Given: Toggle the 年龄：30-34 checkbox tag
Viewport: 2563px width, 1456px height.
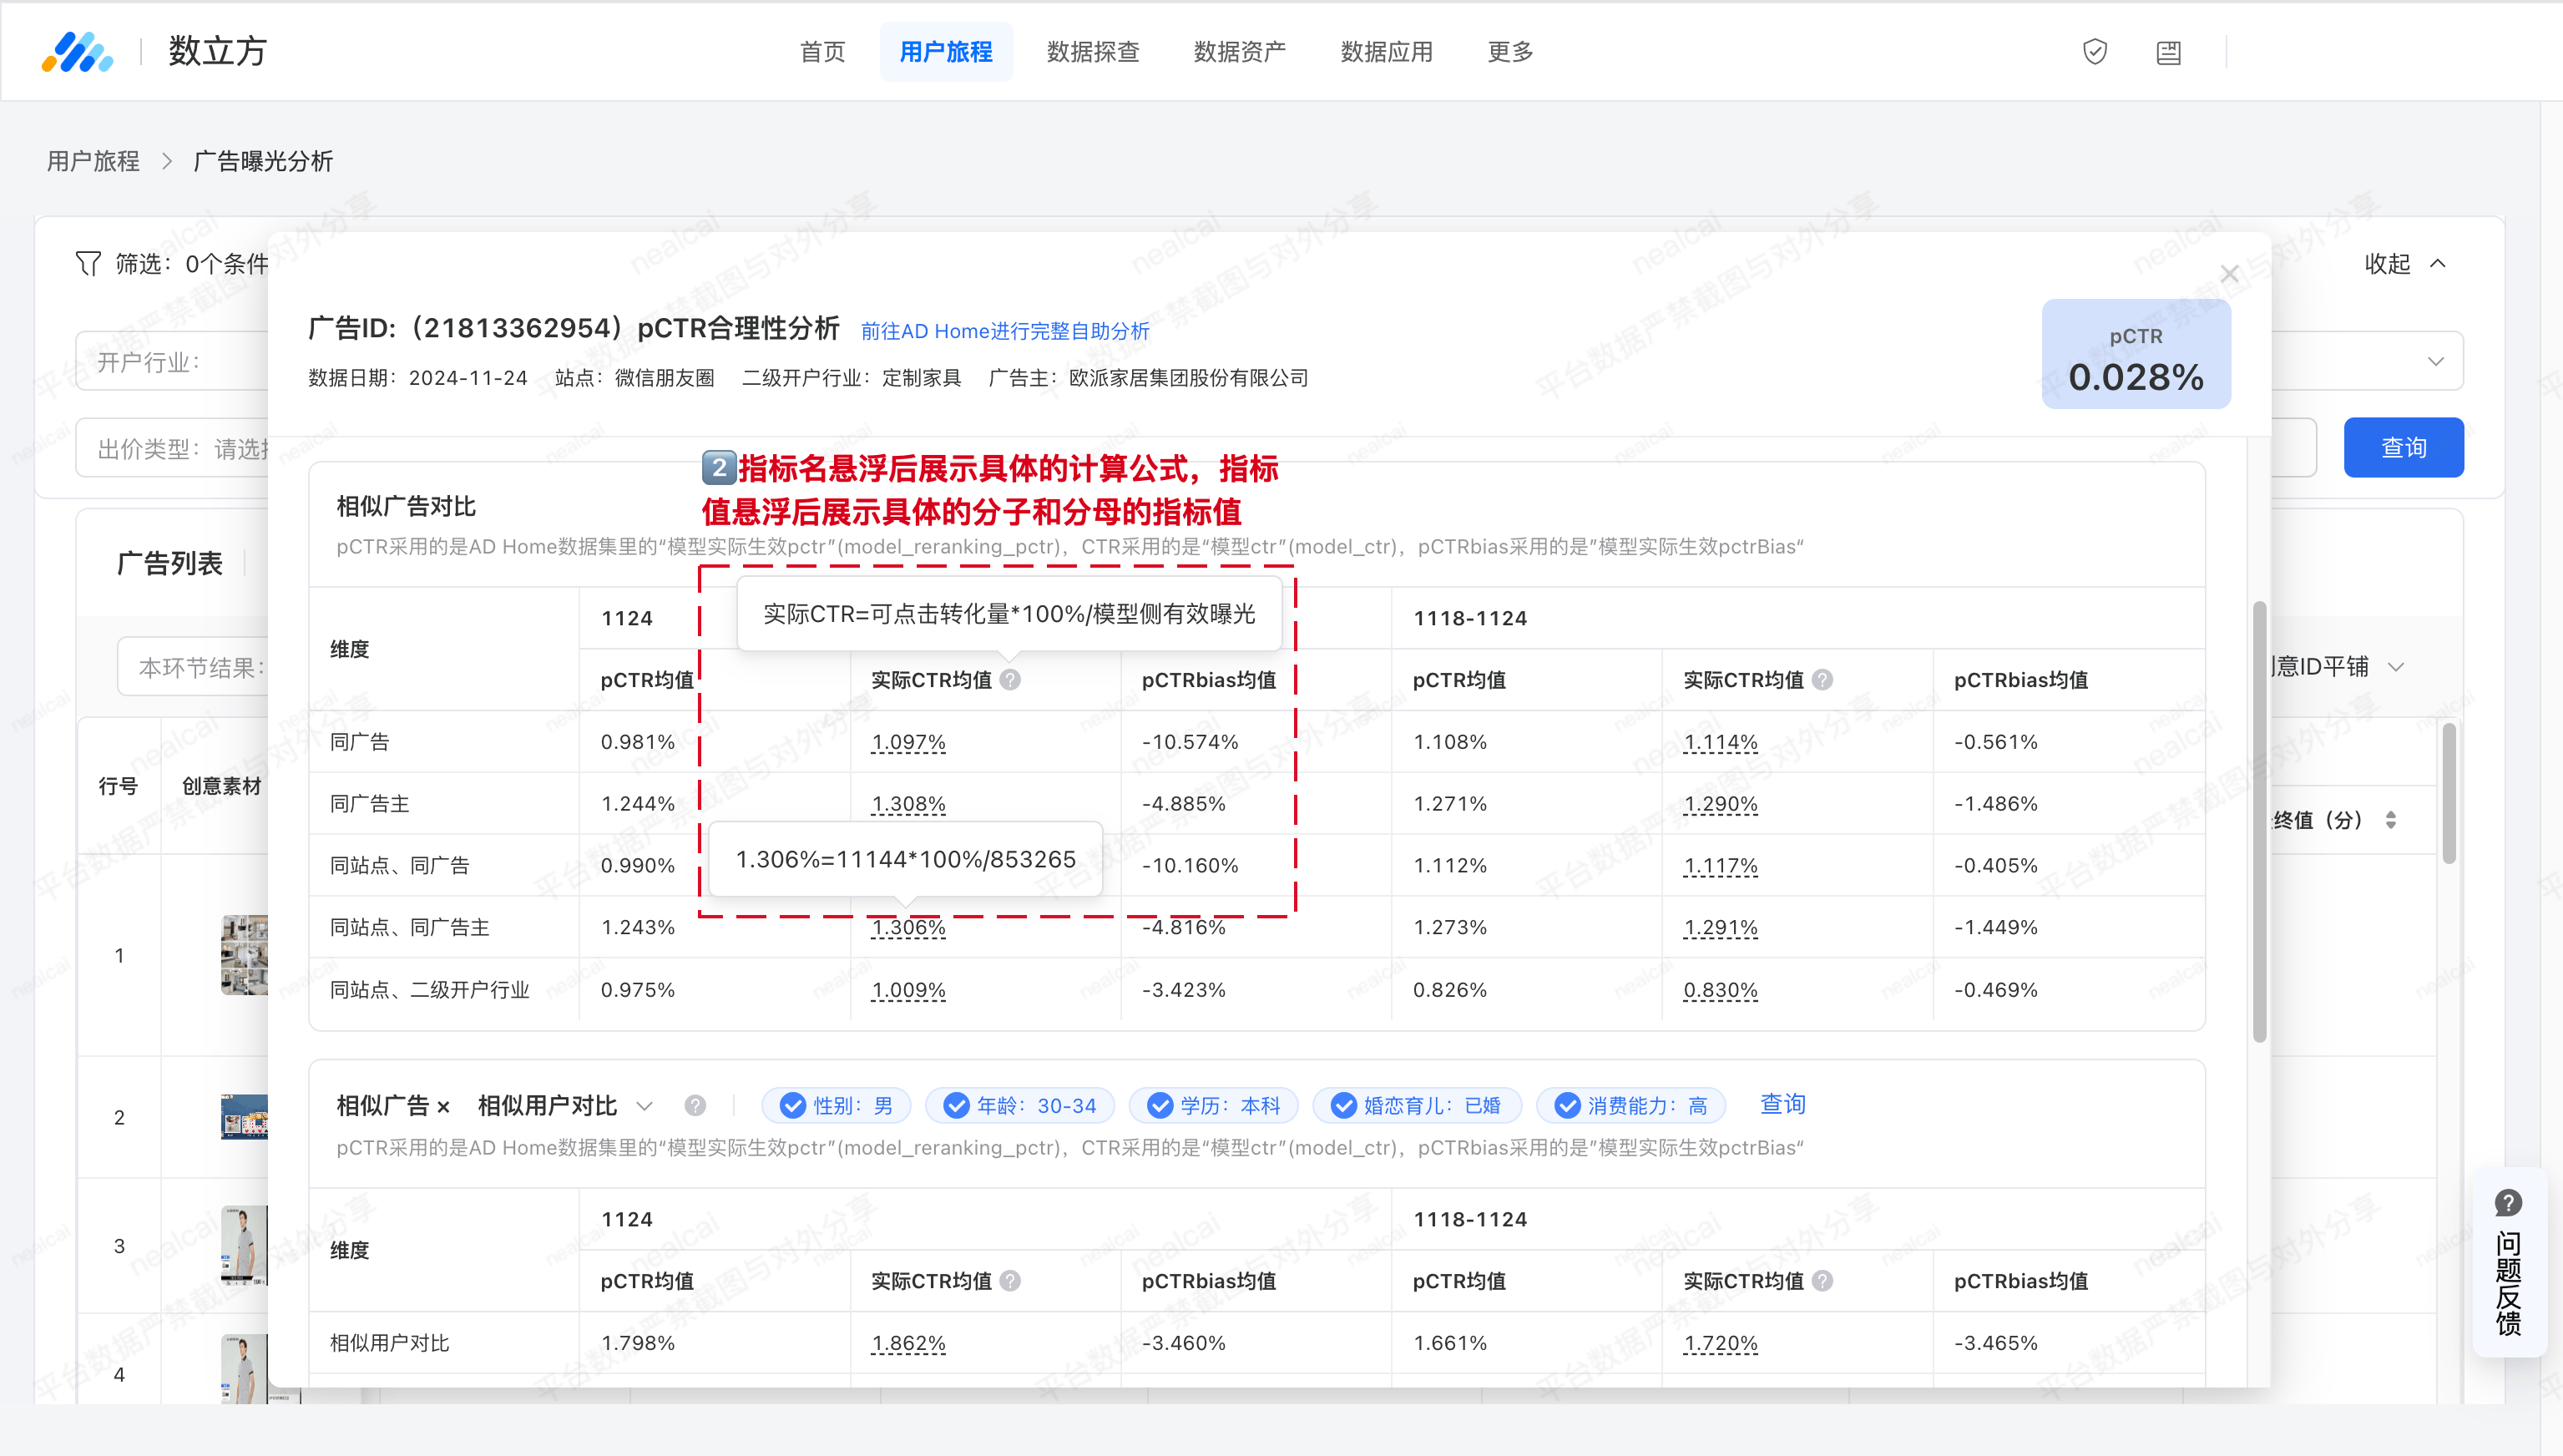Looking at the screenshot, I should tap(957, 1105).
